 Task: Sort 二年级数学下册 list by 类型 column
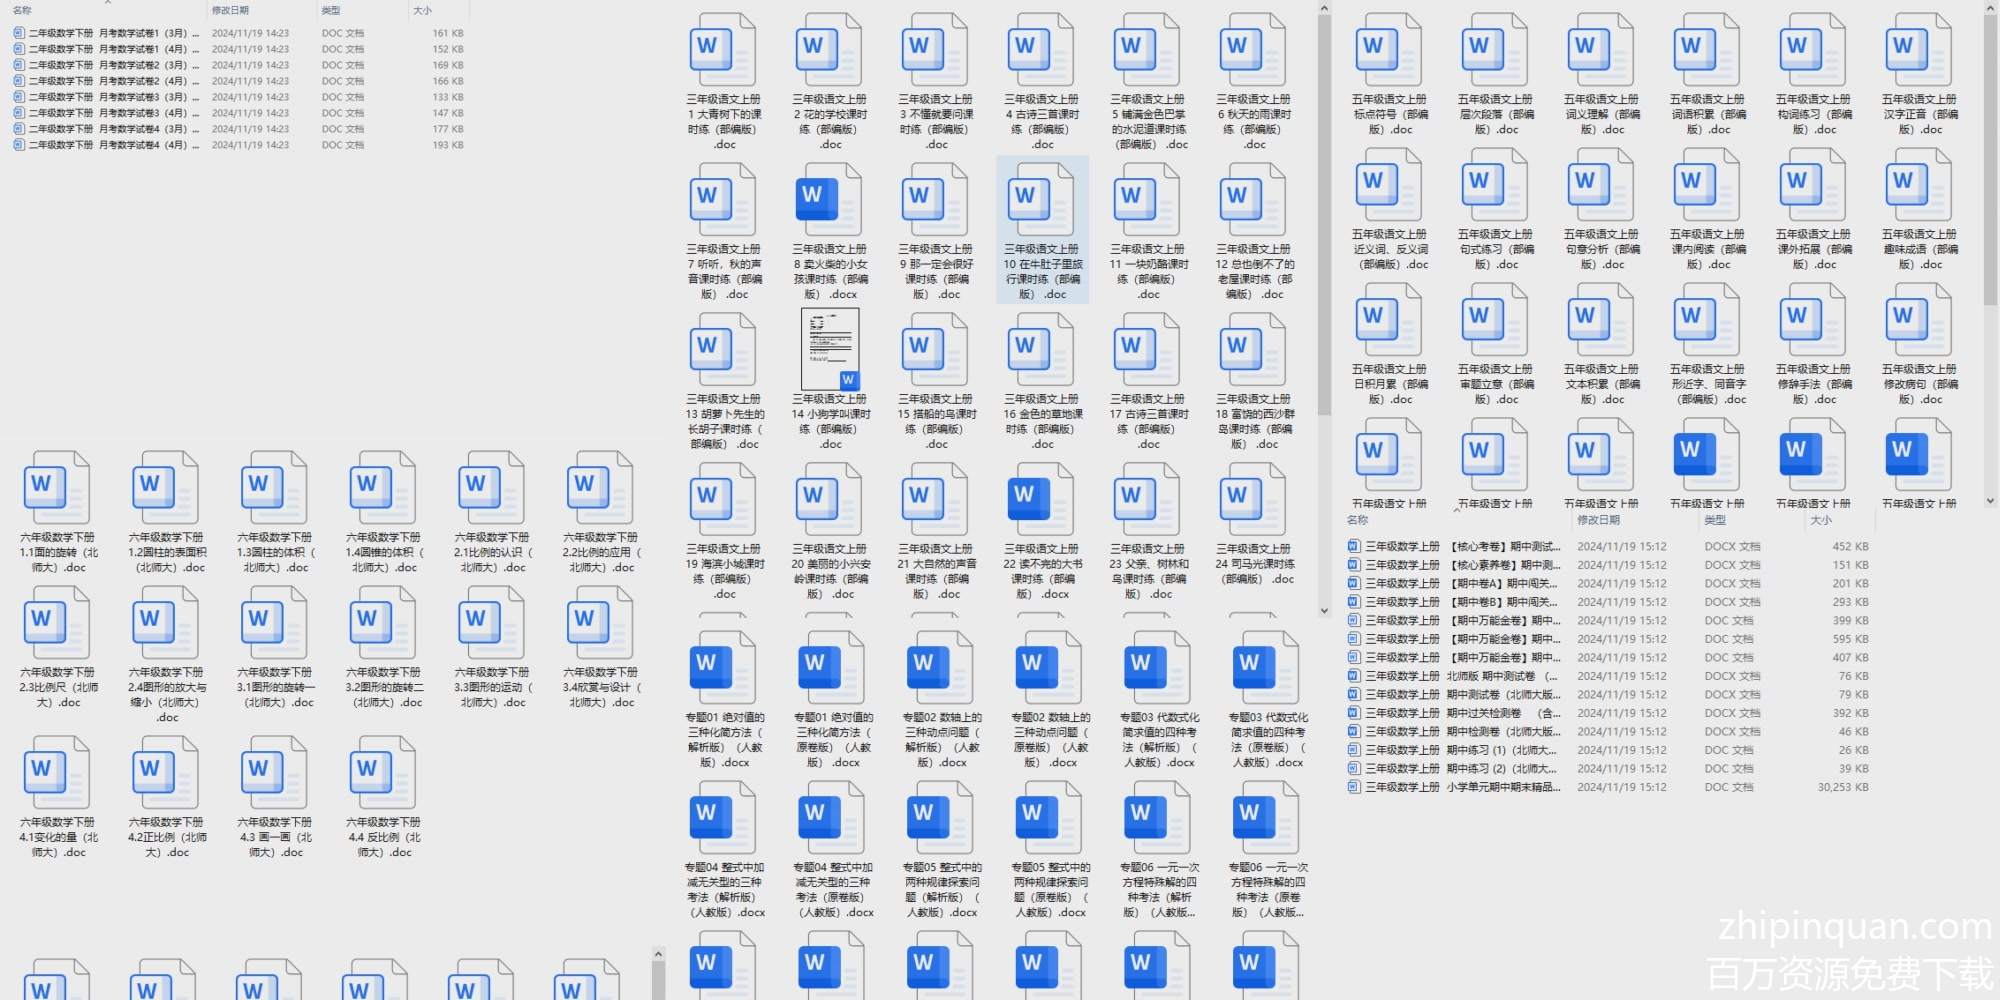coord(331,10)
